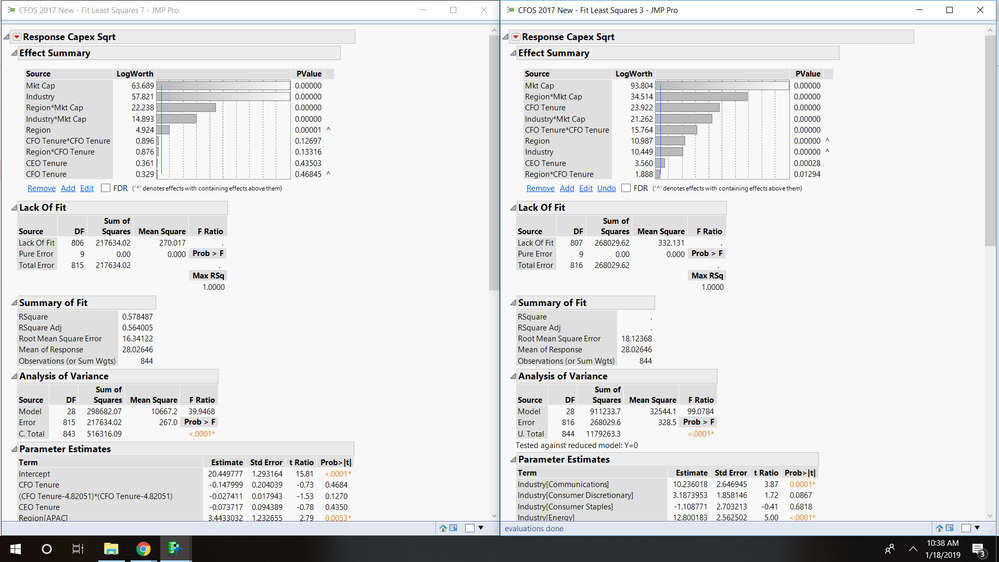Collapse Parameter Estimates section in left window
The image size is (999, 562).
pos(14,449)
